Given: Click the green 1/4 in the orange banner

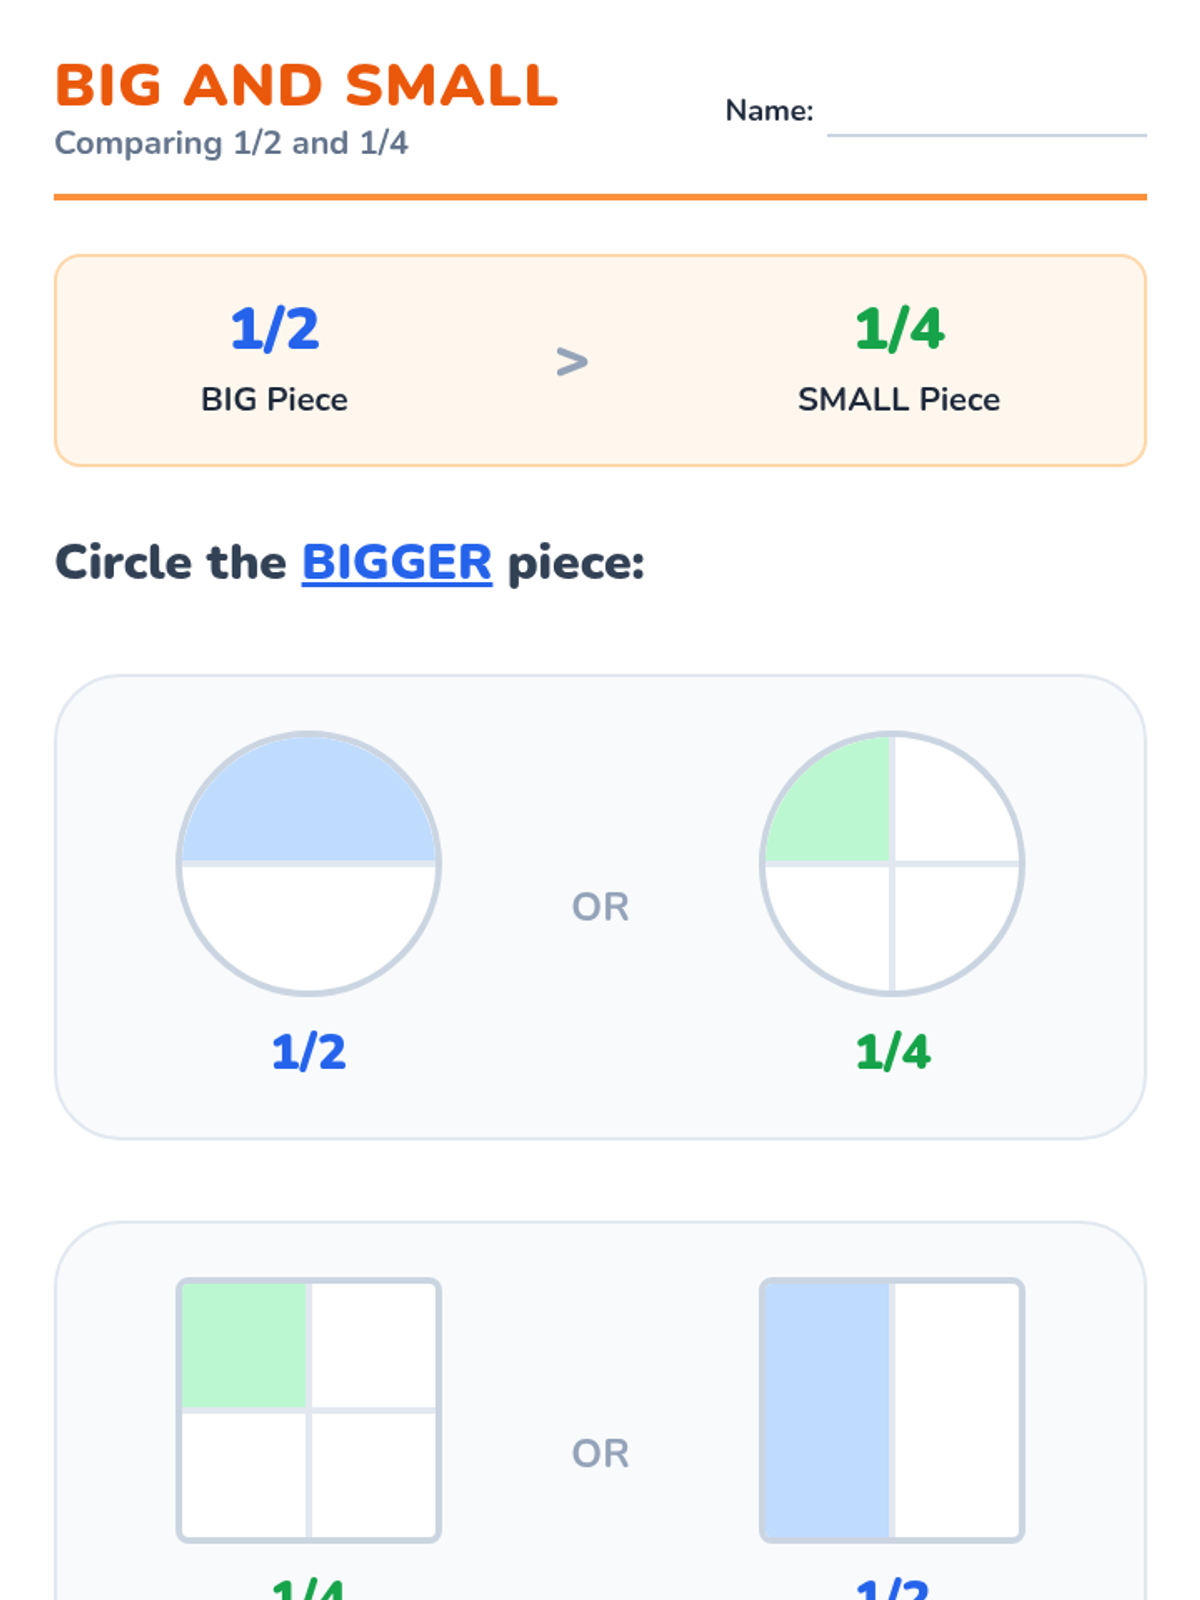Looking at the screenshot, I should point(899,329).
